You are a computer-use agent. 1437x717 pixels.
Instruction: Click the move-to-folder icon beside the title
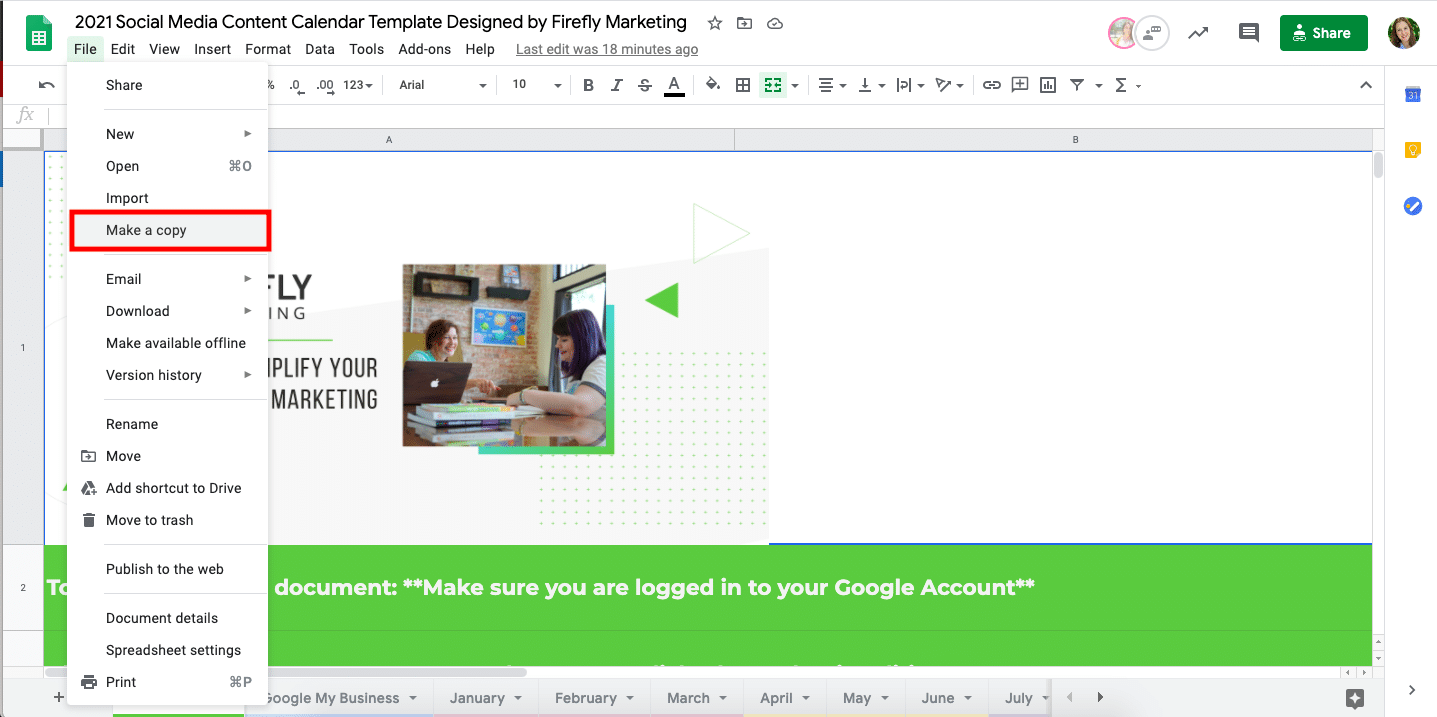point(744,23)
